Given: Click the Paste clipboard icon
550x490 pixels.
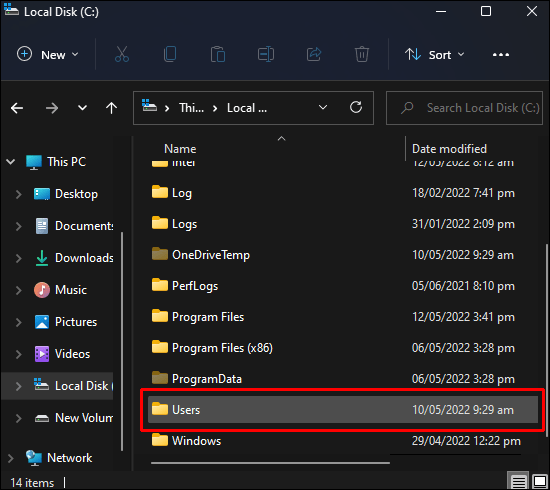Looking at the screenshot, I should point(218,54).
